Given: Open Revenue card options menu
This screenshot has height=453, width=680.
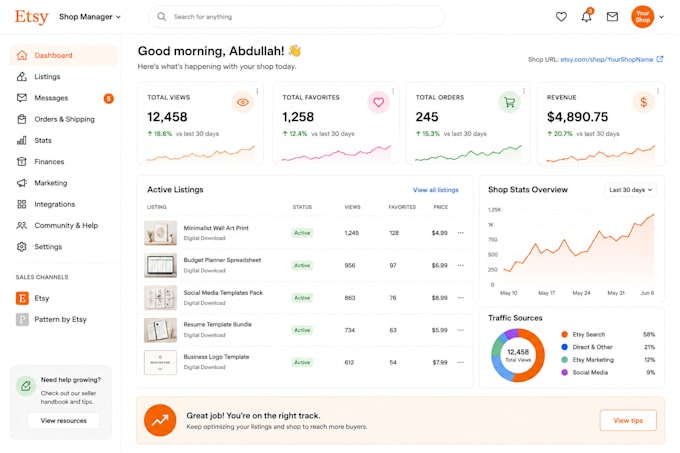Looking at the screenshot, I should tap(658, 91).
